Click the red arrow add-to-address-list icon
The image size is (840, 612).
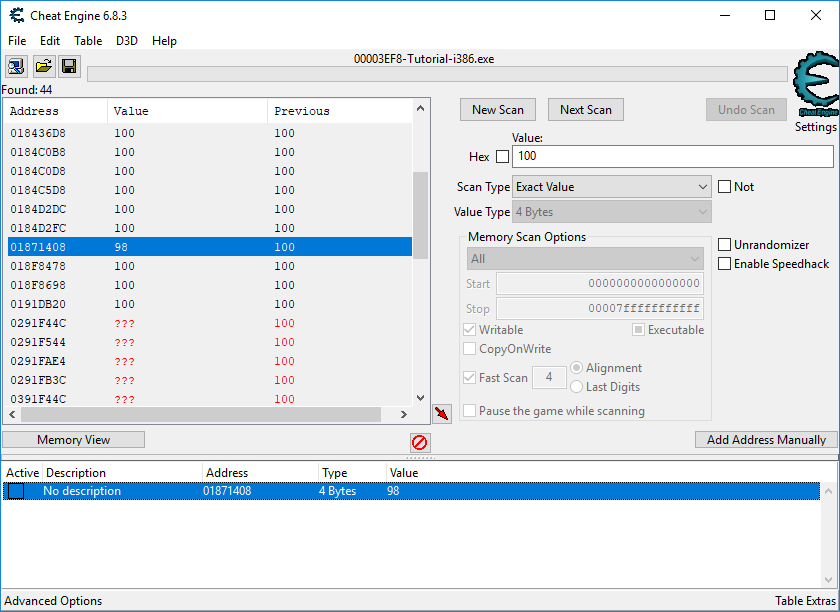click(x=442, y=414)
